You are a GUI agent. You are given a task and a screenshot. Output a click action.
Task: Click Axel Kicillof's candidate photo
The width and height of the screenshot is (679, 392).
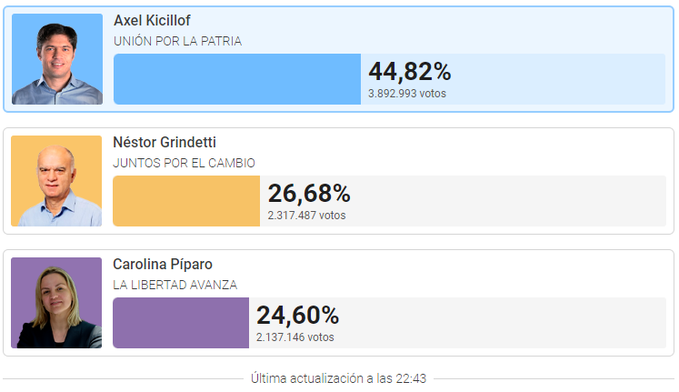[x=57, y=59]
